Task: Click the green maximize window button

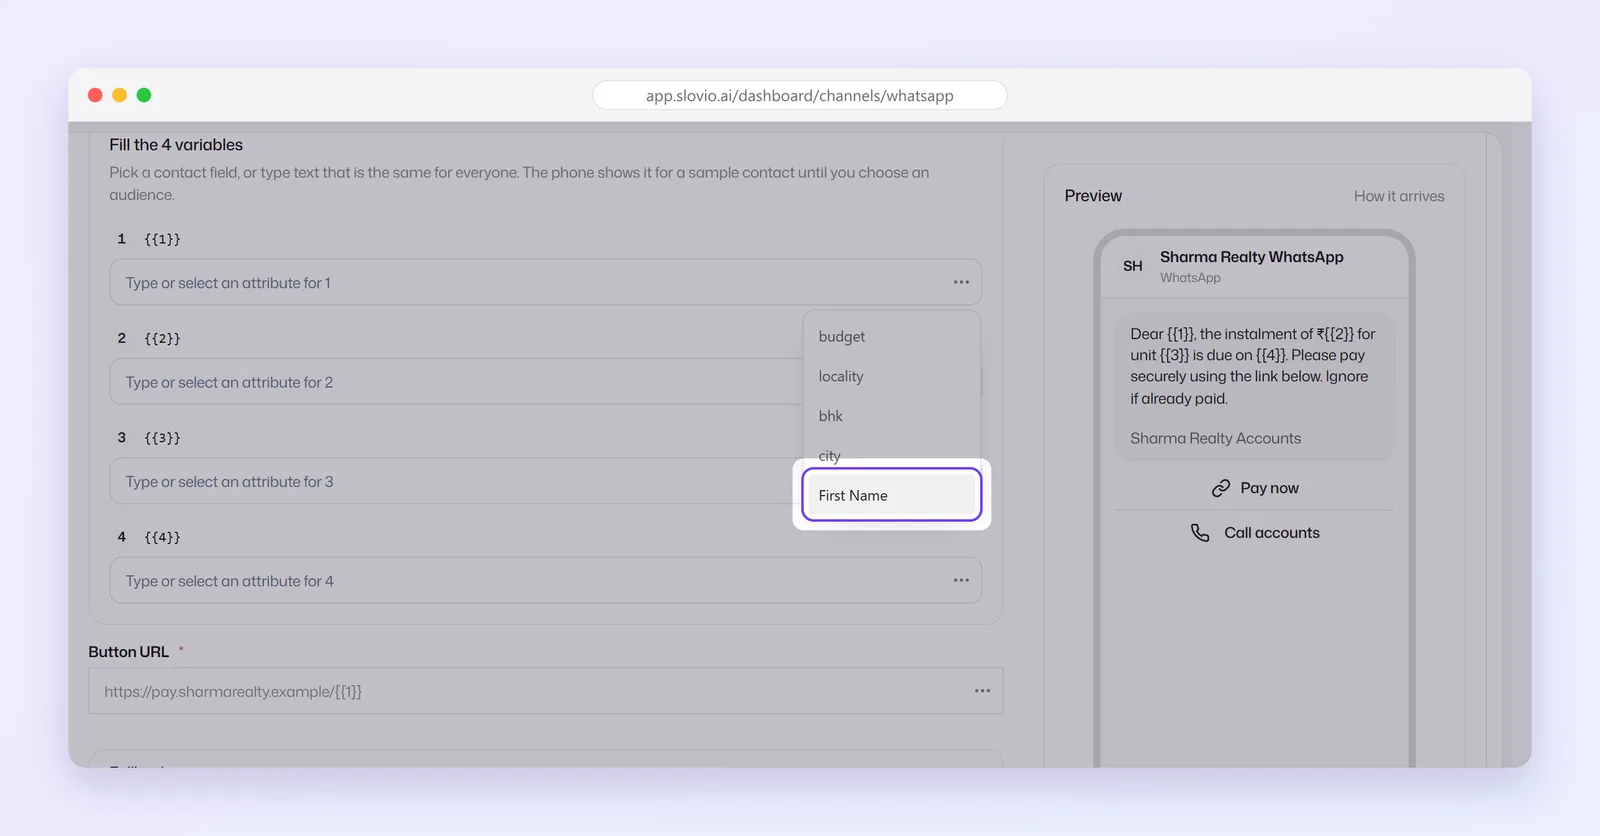Action: [x=144, y=95]
